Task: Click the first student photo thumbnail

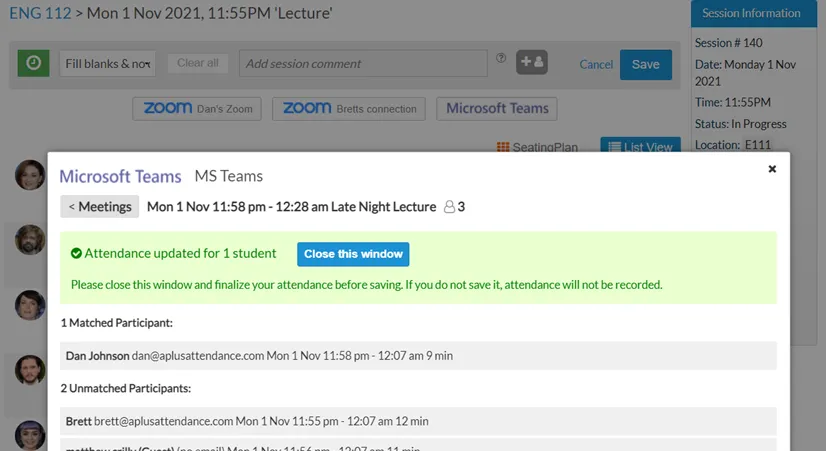Action: click(x=30, y=175)
